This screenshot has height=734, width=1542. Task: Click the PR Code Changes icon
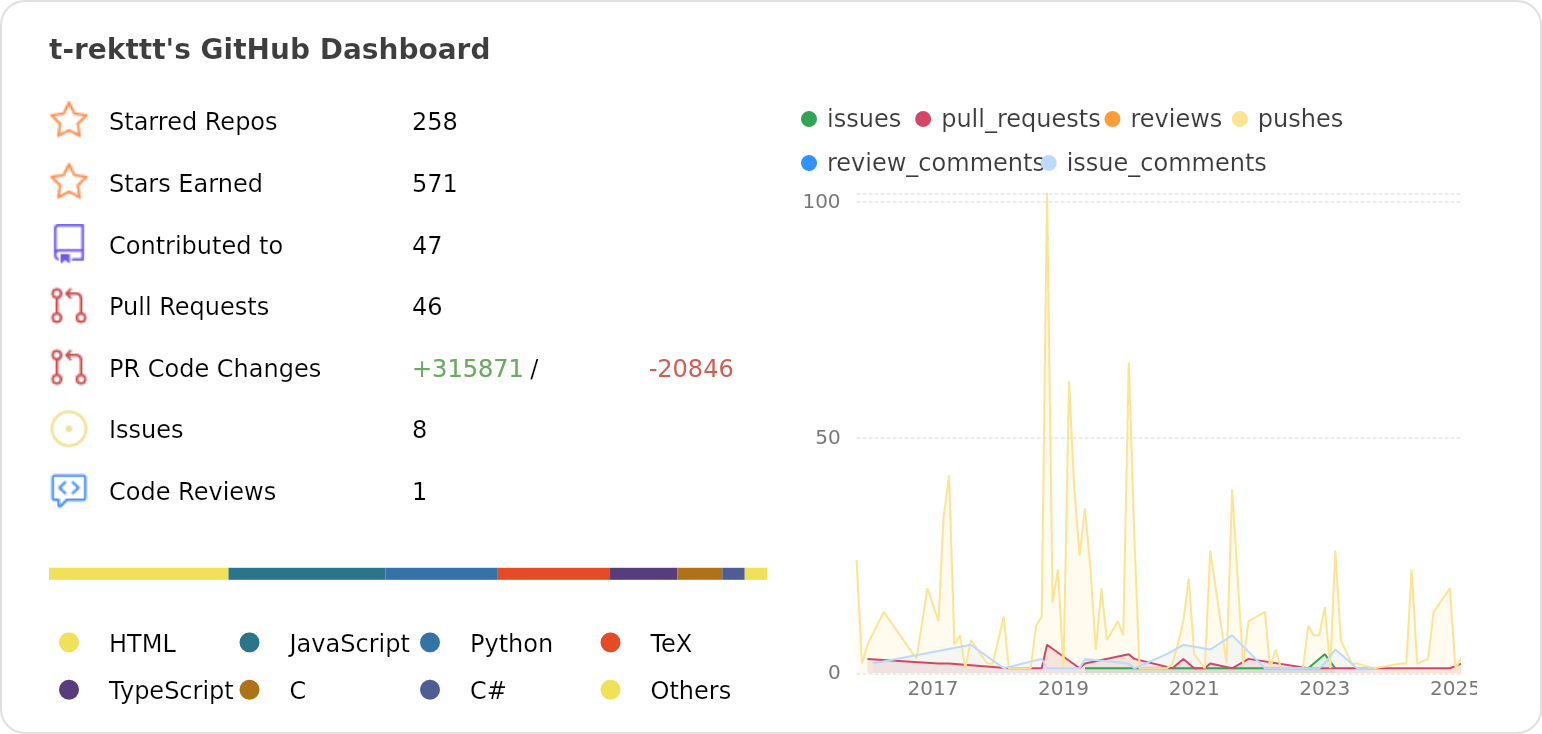point(69,368)
